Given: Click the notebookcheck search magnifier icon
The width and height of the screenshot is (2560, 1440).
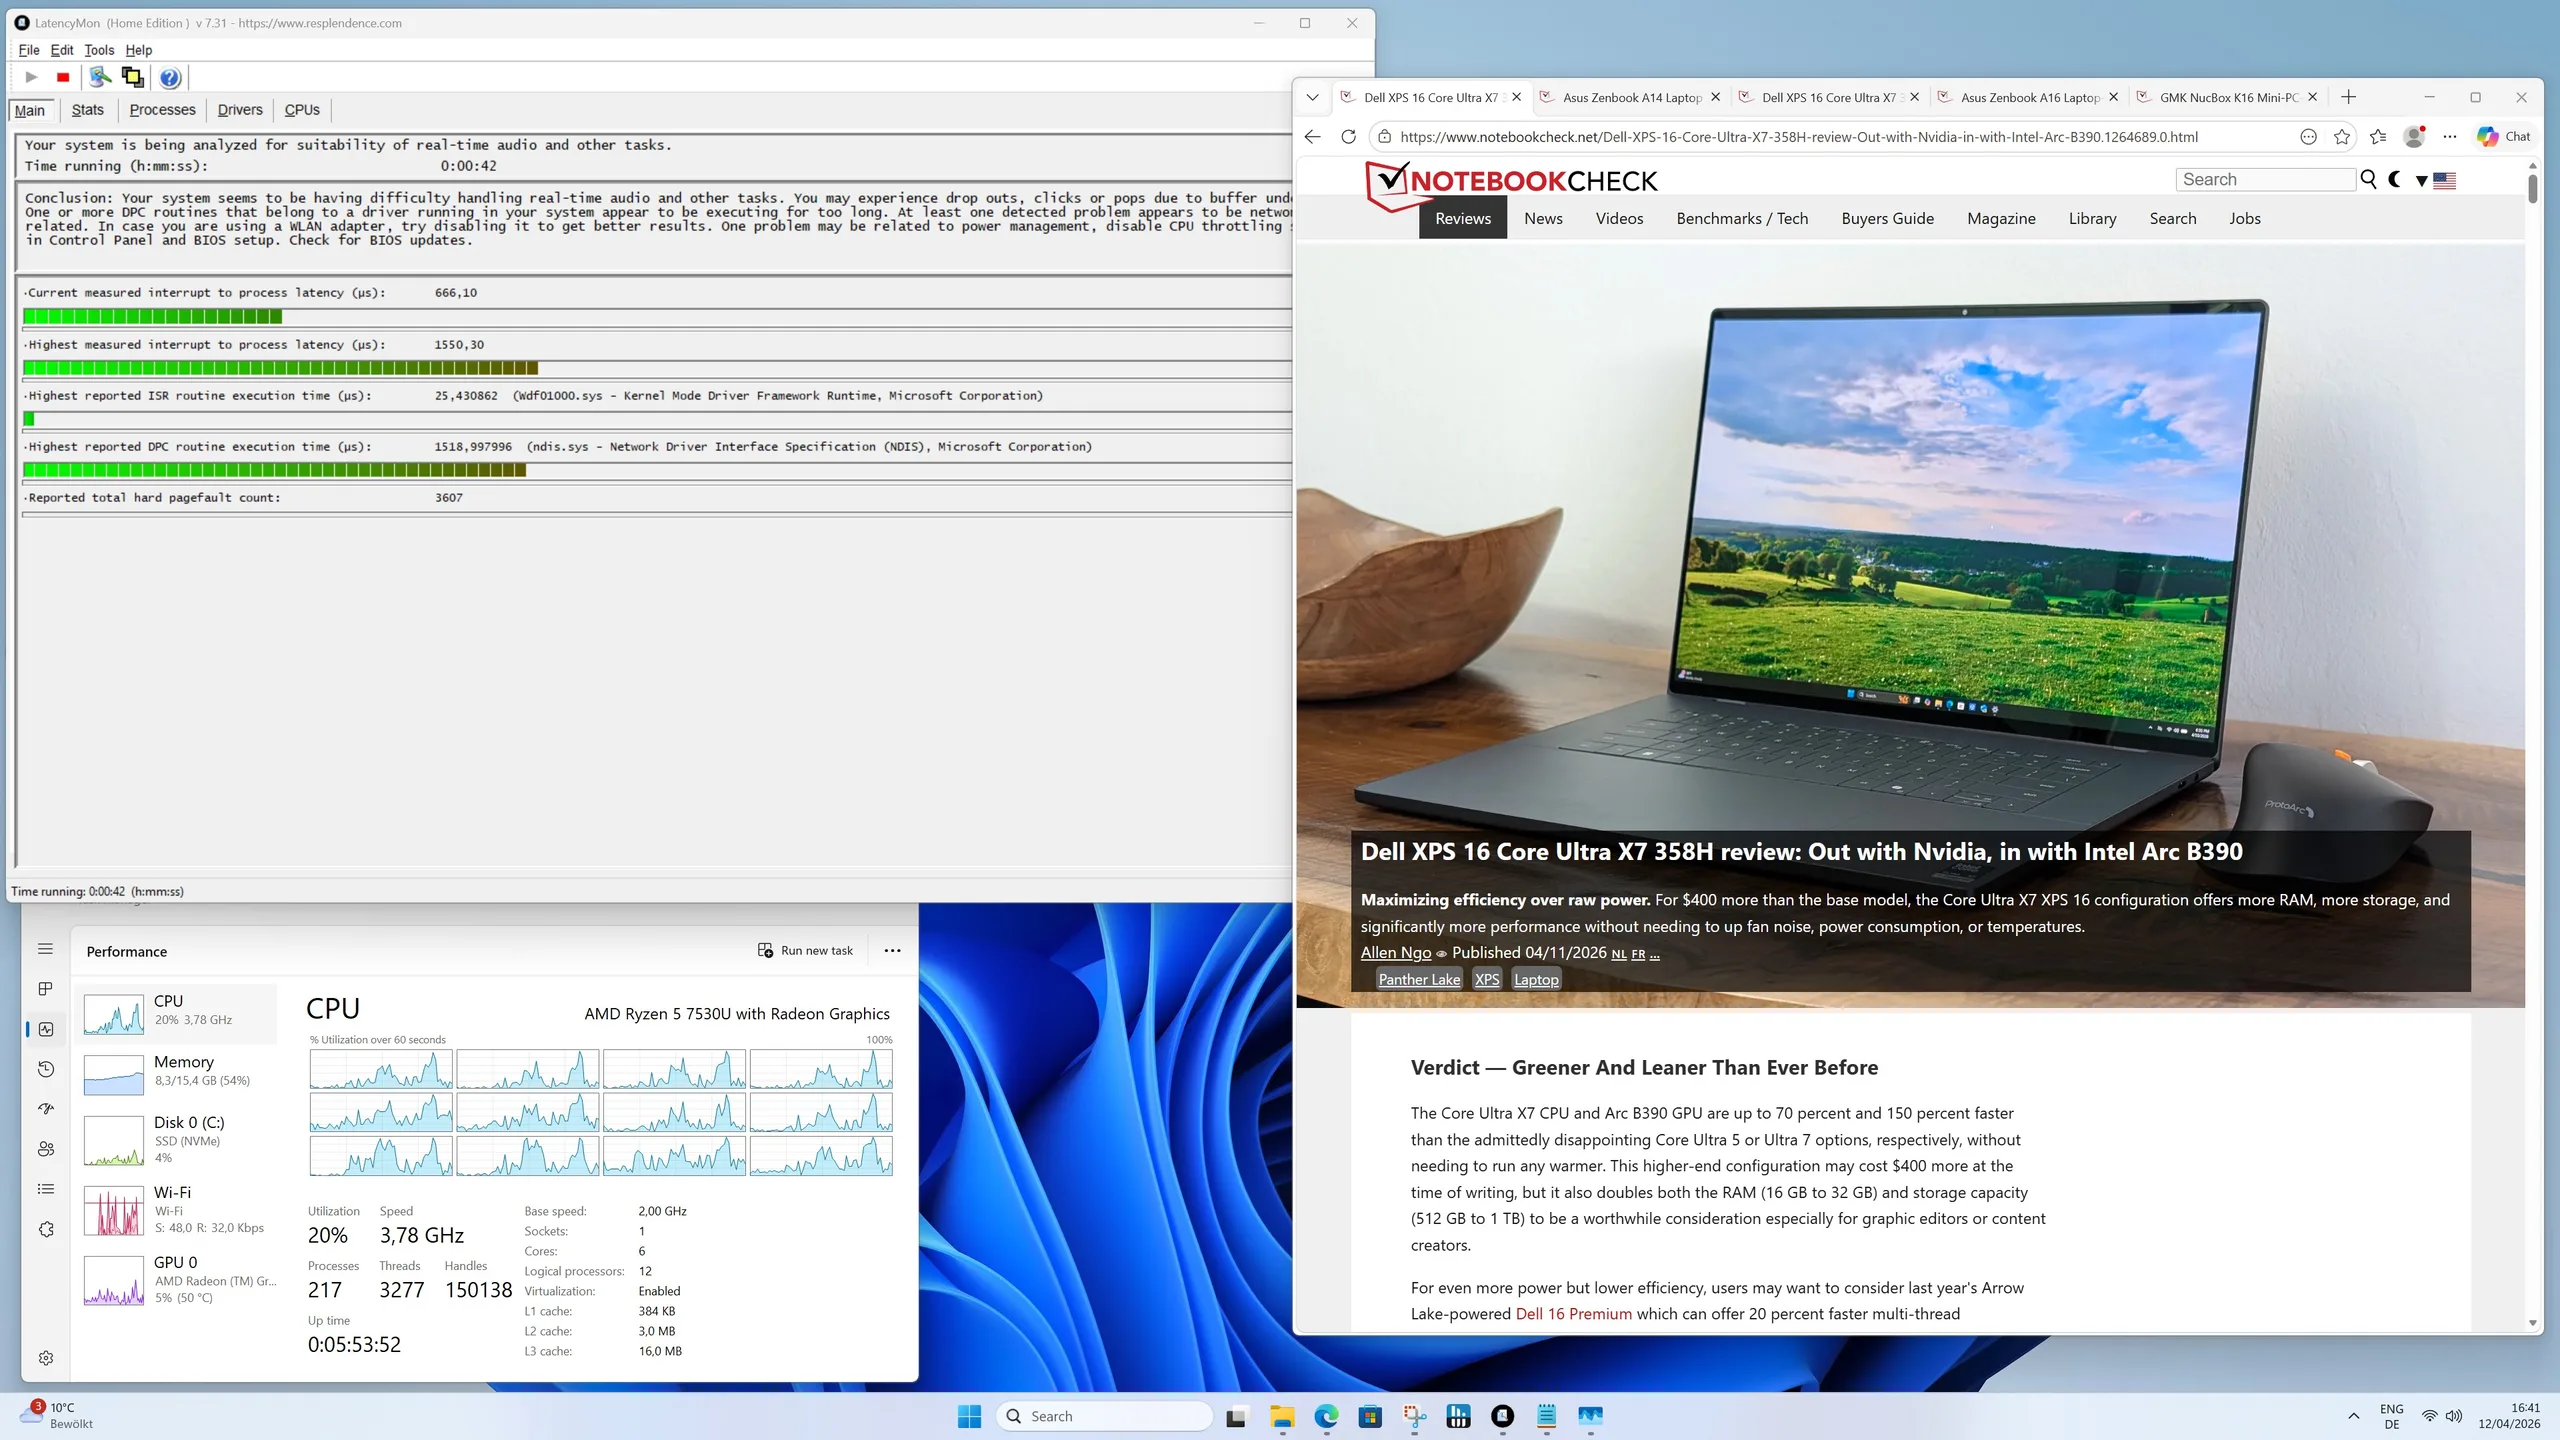Looking at the screenshot, I should 2368,179.
